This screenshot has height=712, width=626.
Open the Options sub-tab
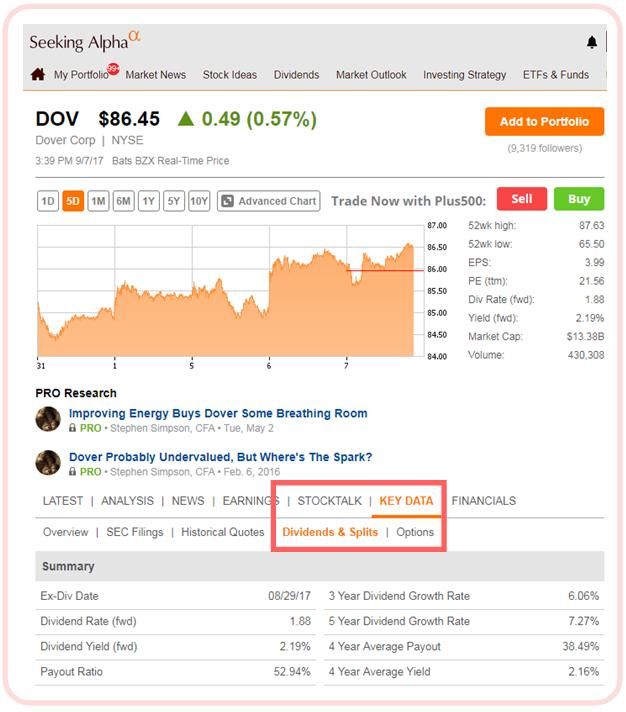pyautogui.click(x=415, y=532)
